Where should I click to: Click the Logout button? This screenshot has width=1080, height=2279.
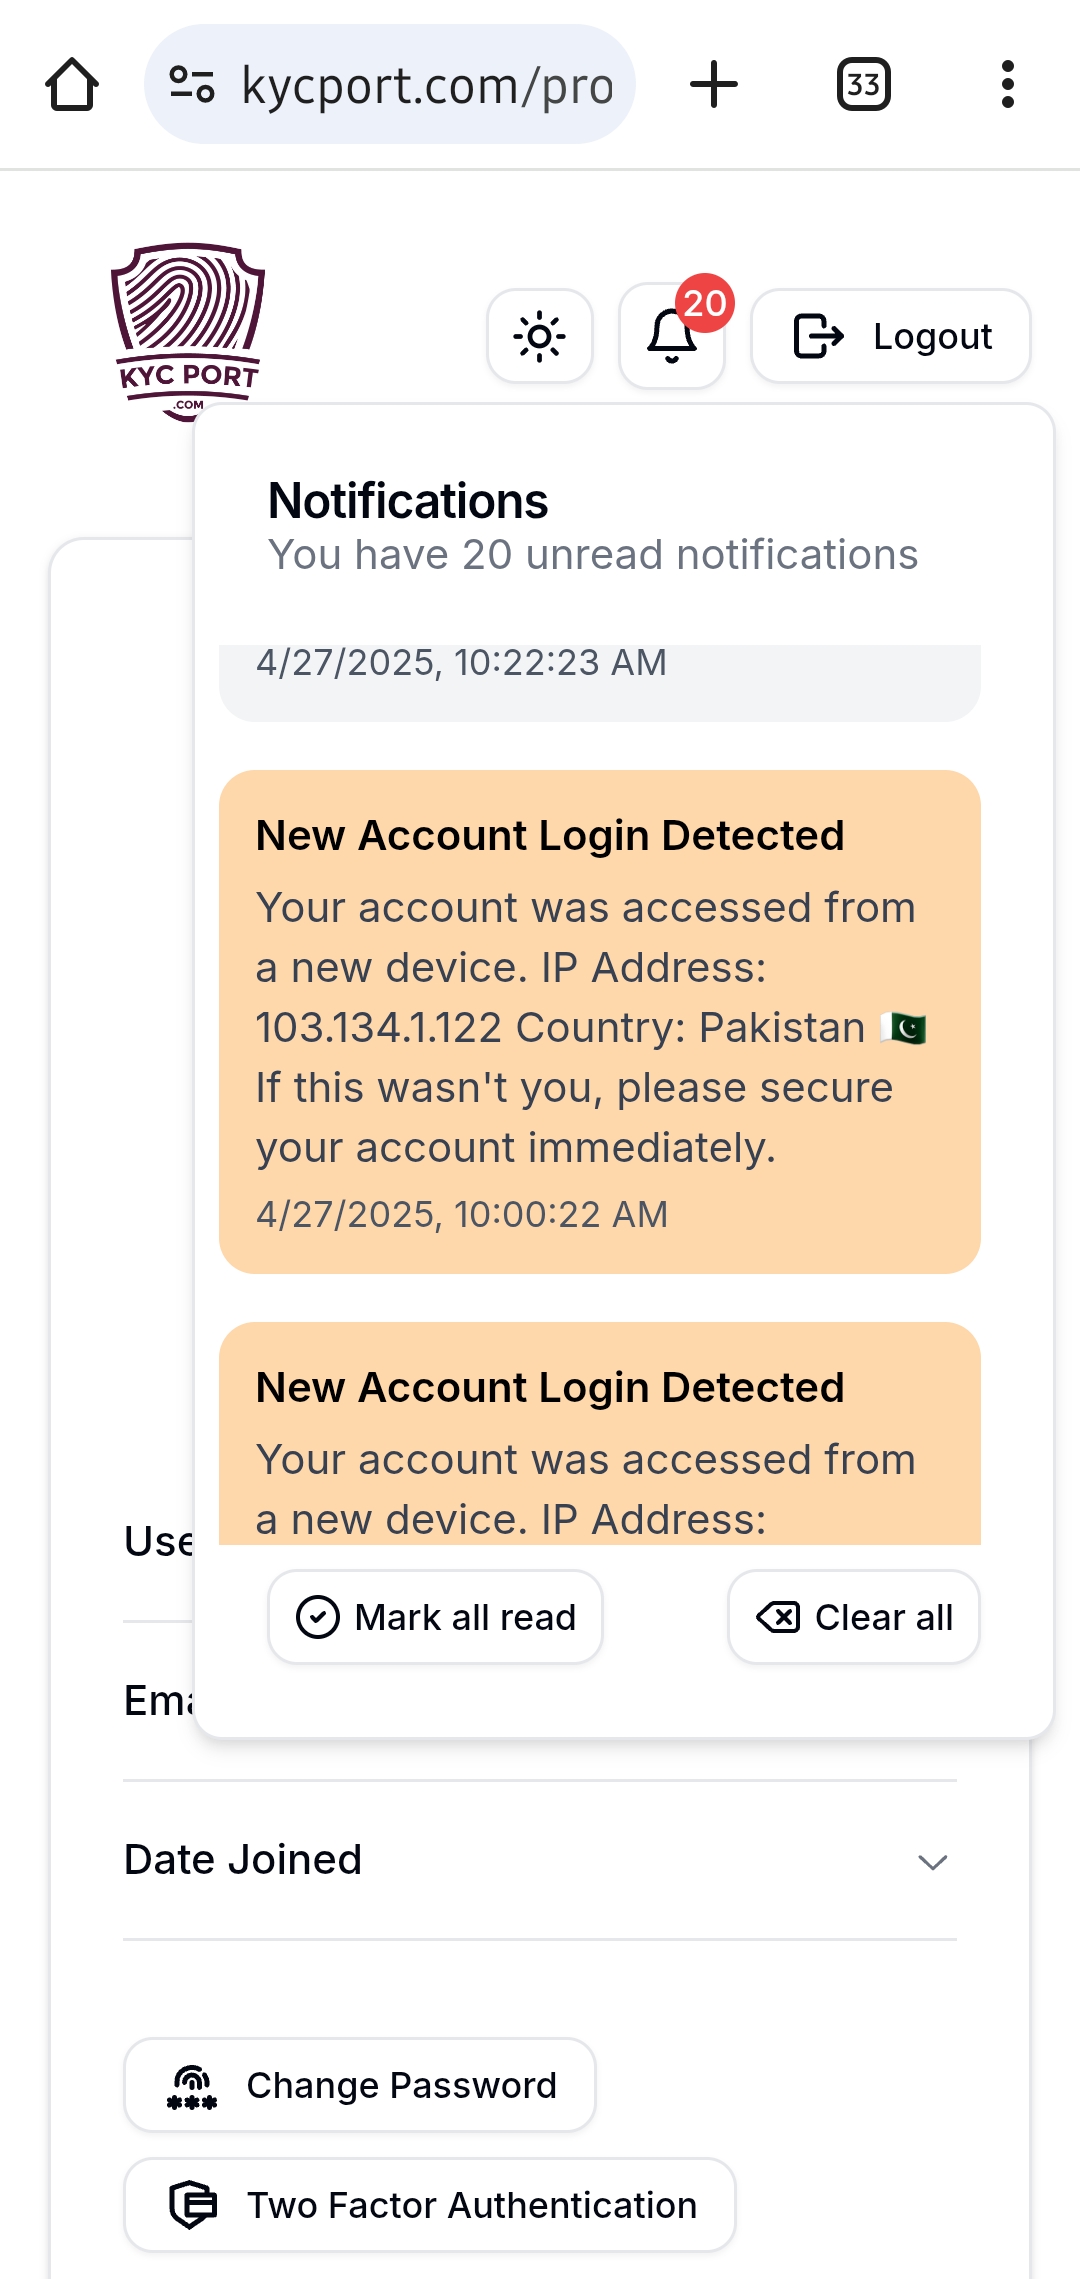coord(891,336)
